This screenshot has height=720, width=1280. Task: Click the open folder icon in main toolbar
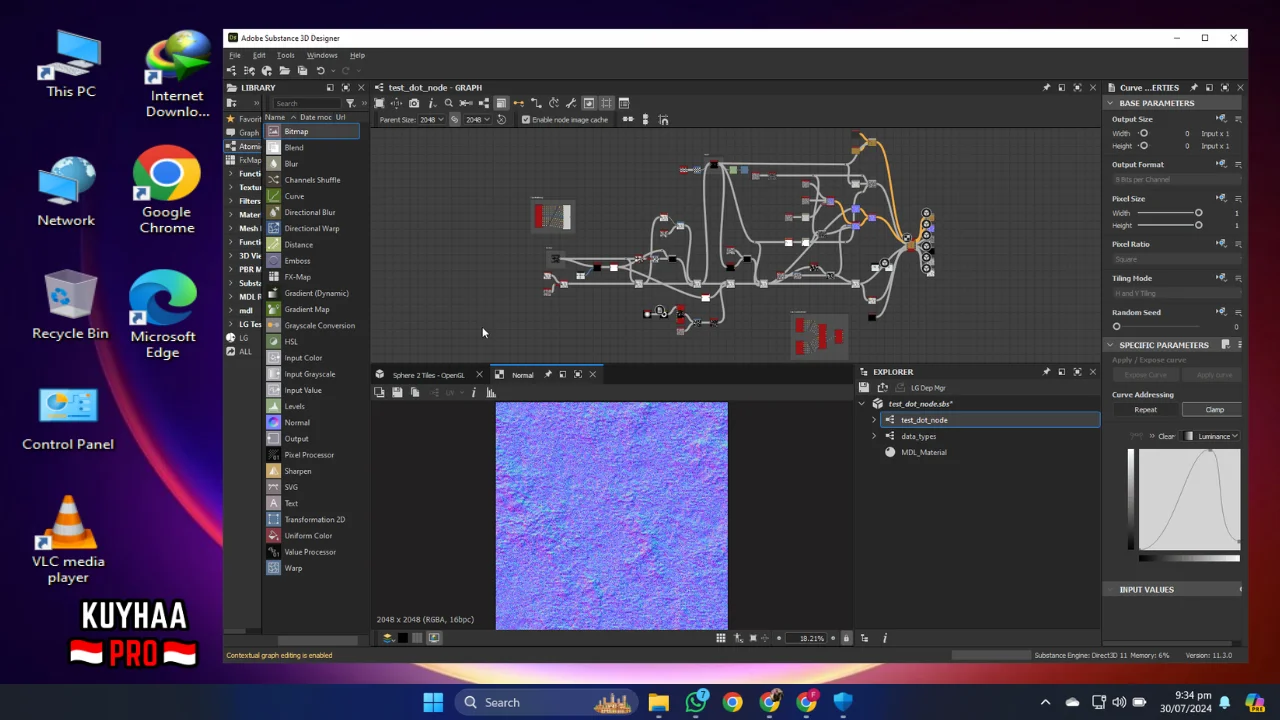[x=285, y=71]
